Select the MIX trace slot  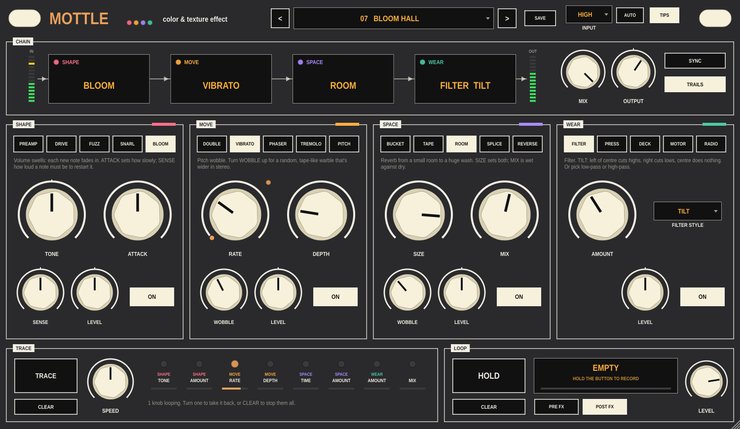tap(412, 375)
